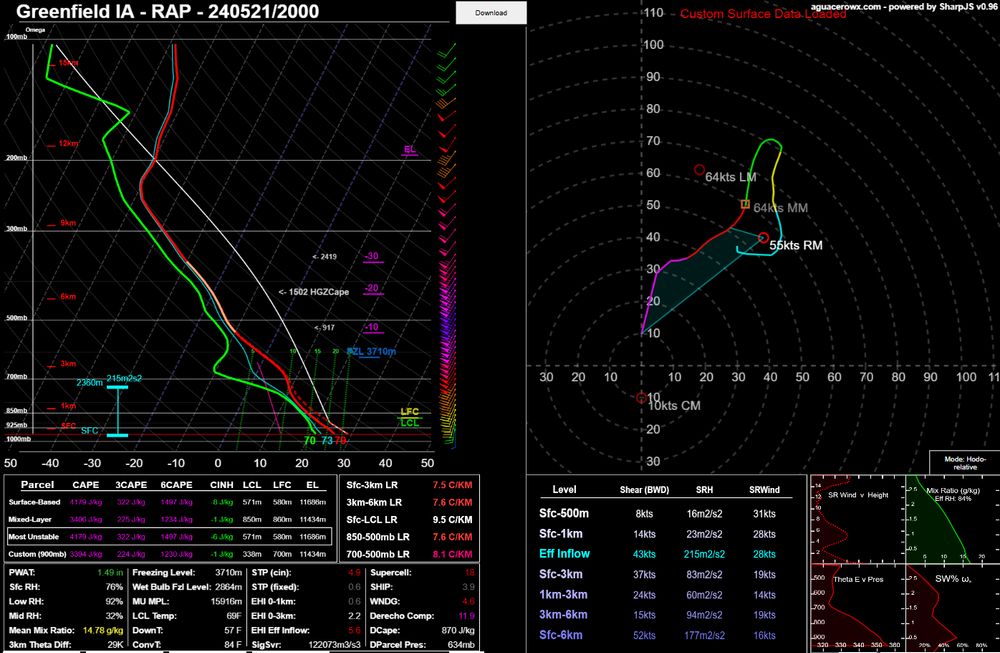Click the Shear (BWD) column header
This screenshot has width=1000, height=653.
point(644,490)
